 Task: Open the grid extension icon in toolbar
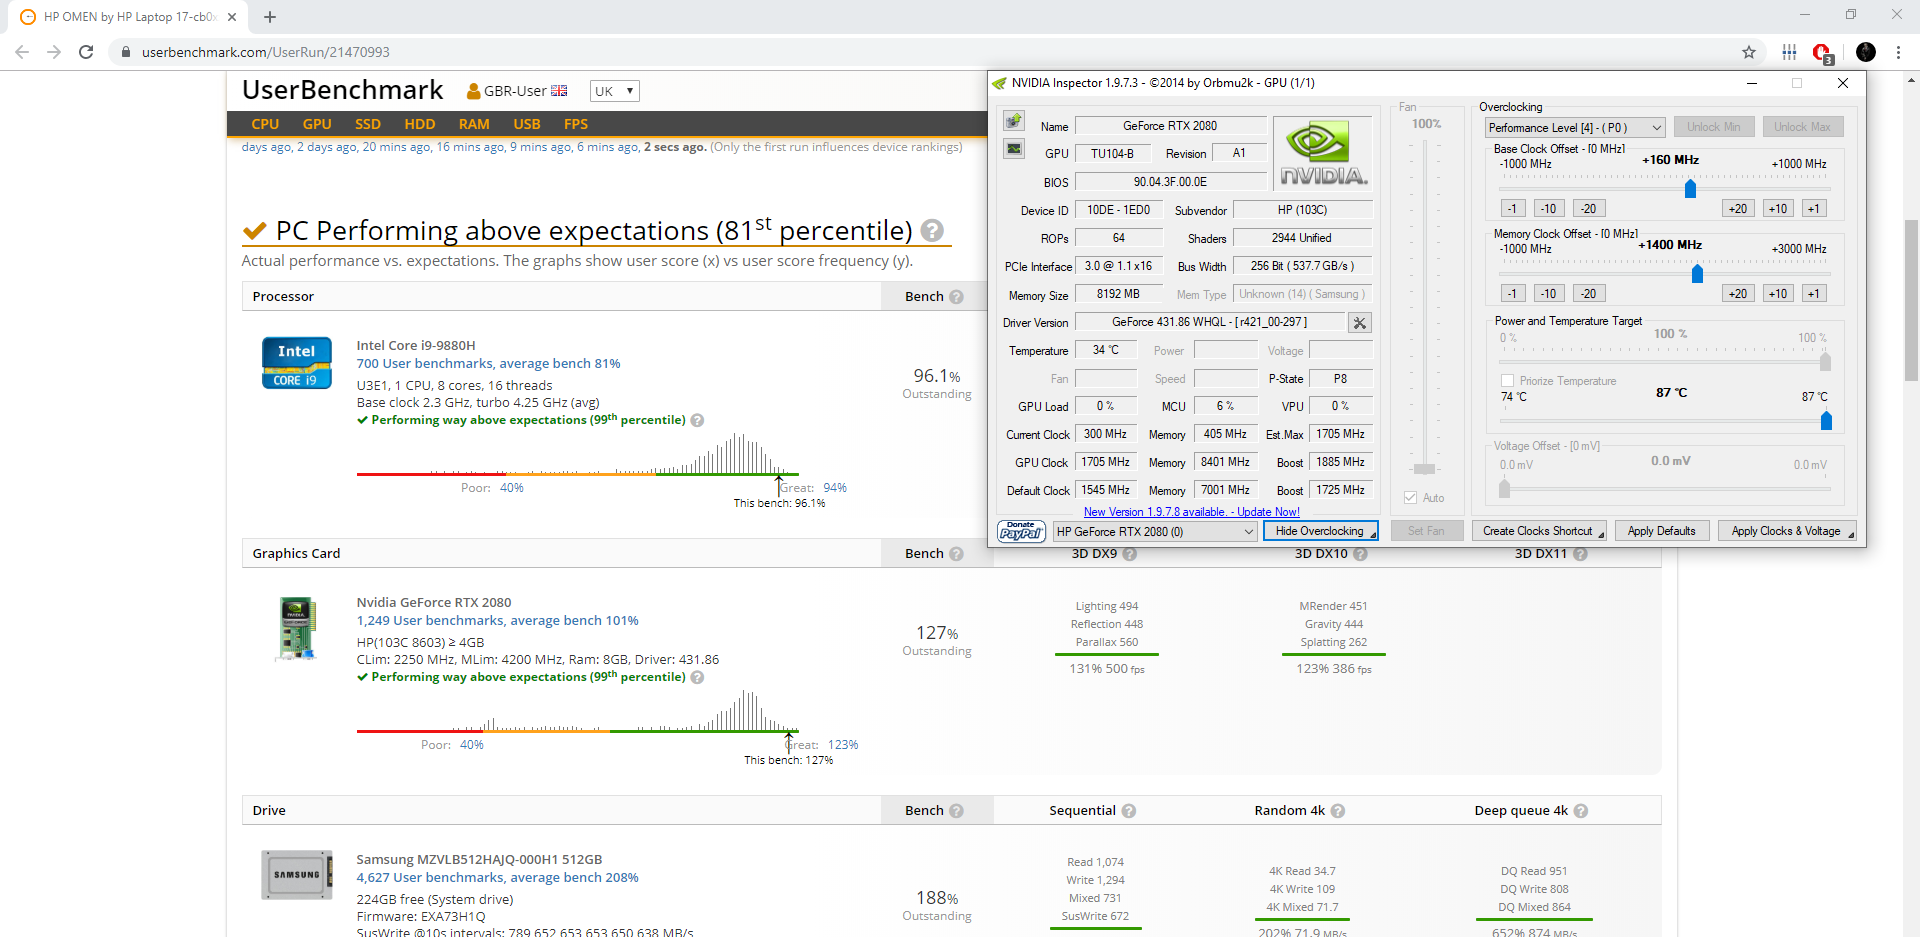pos(1789,52)
